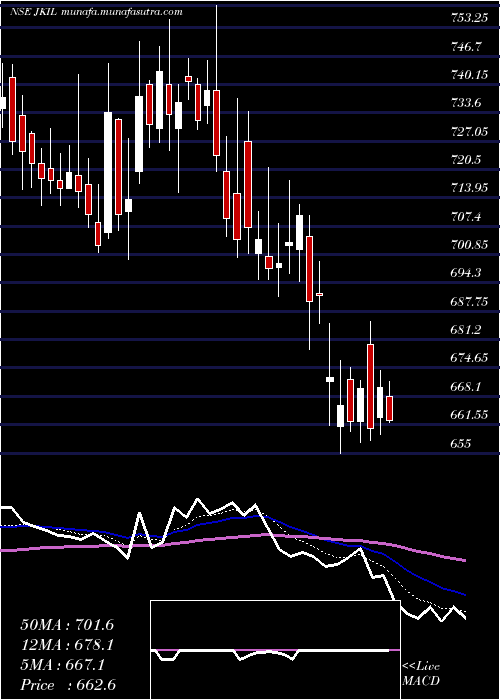Click the NSE JKIL munafa.munafasutra.com title text

click(x=96, y=12)
